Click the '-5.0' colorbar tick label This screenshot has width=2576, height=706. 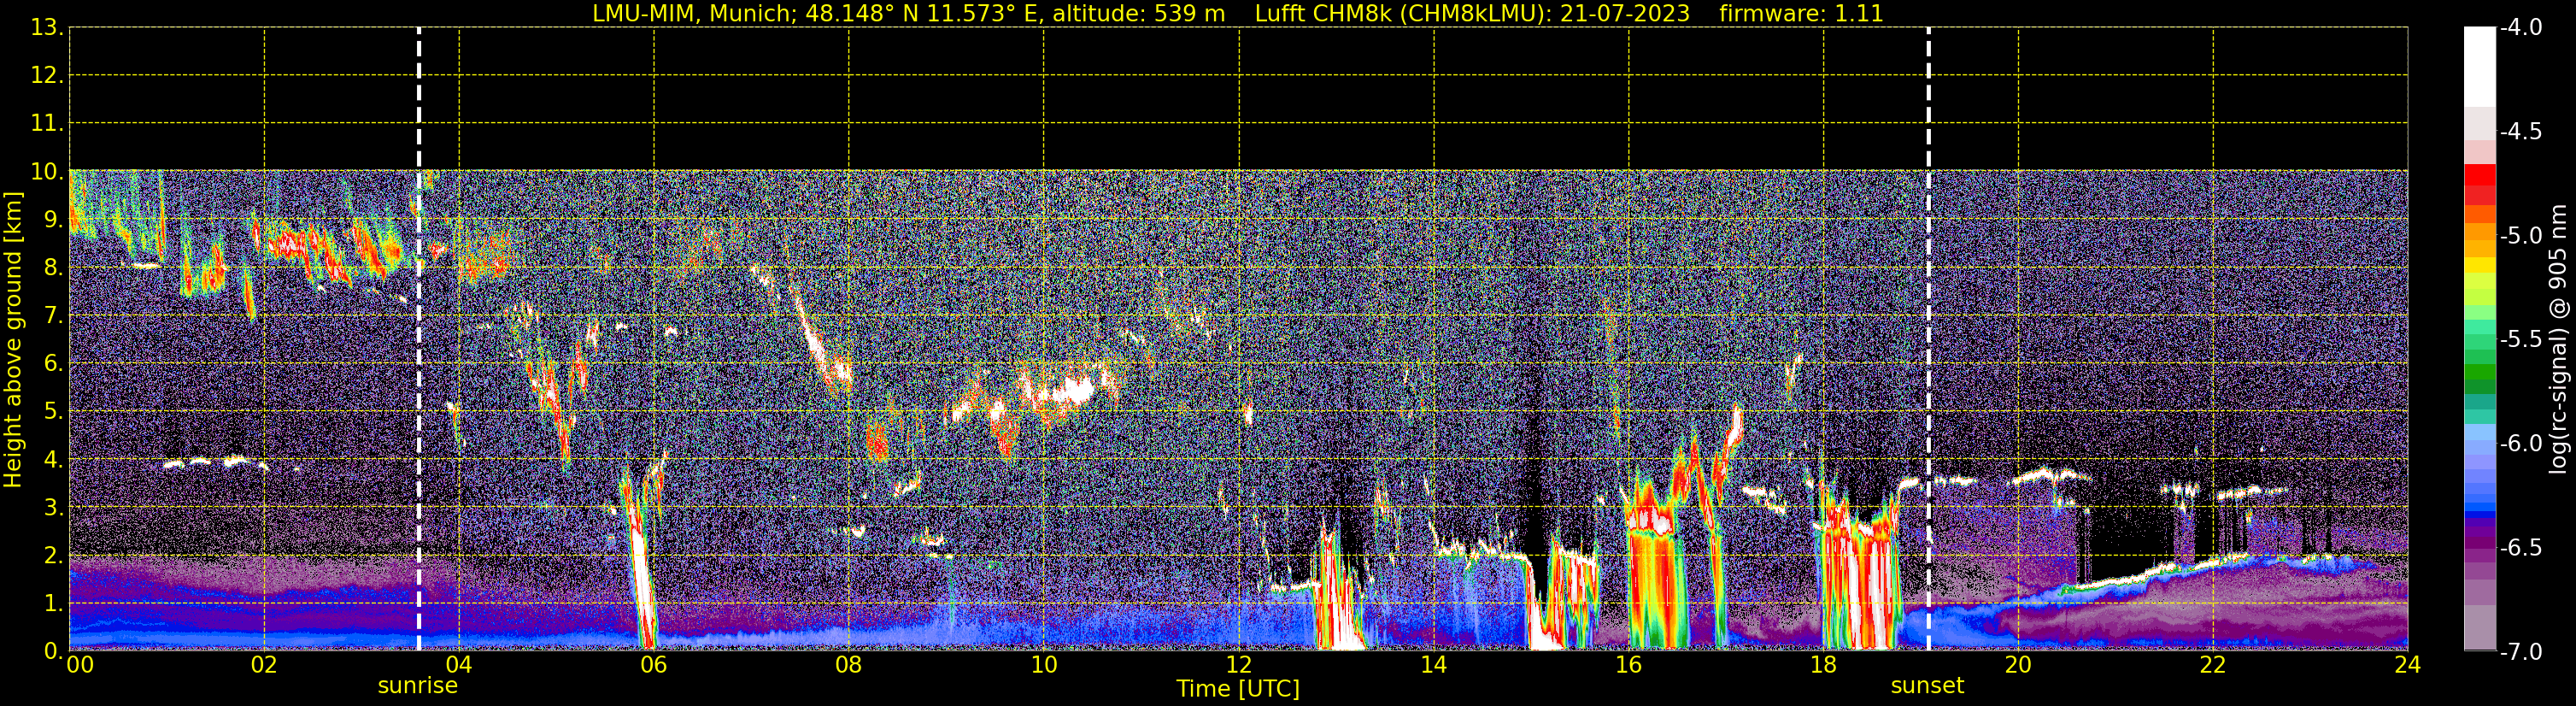[x=2521, y=236]
